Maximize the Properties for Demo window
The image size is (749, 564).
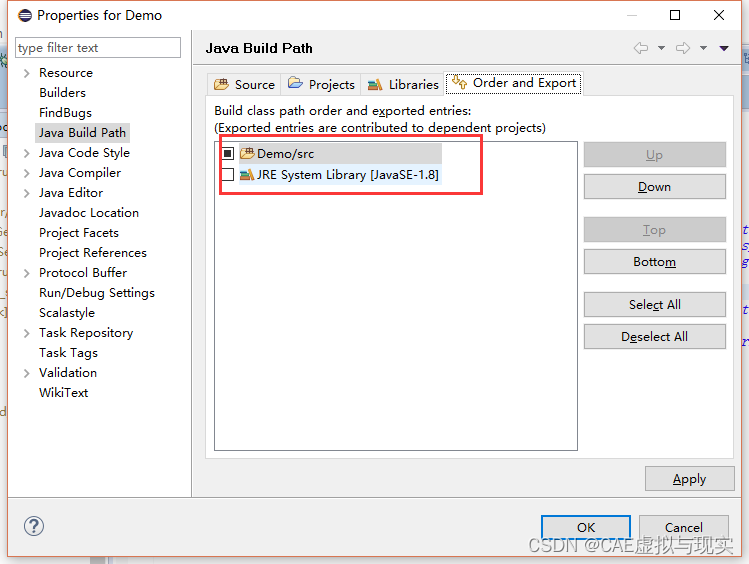(x=675, y=15)
